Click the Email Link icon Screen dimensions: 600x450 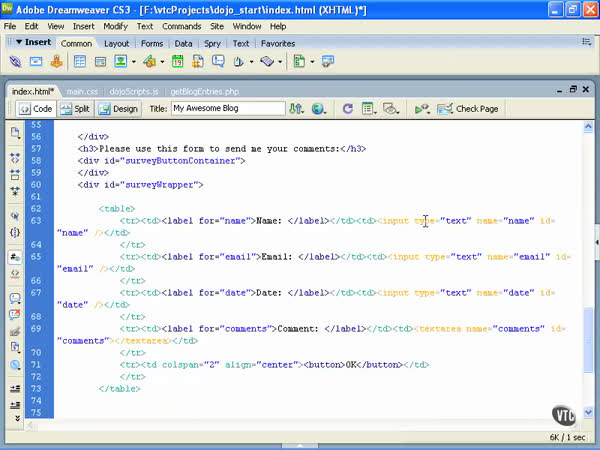point(36,62)
